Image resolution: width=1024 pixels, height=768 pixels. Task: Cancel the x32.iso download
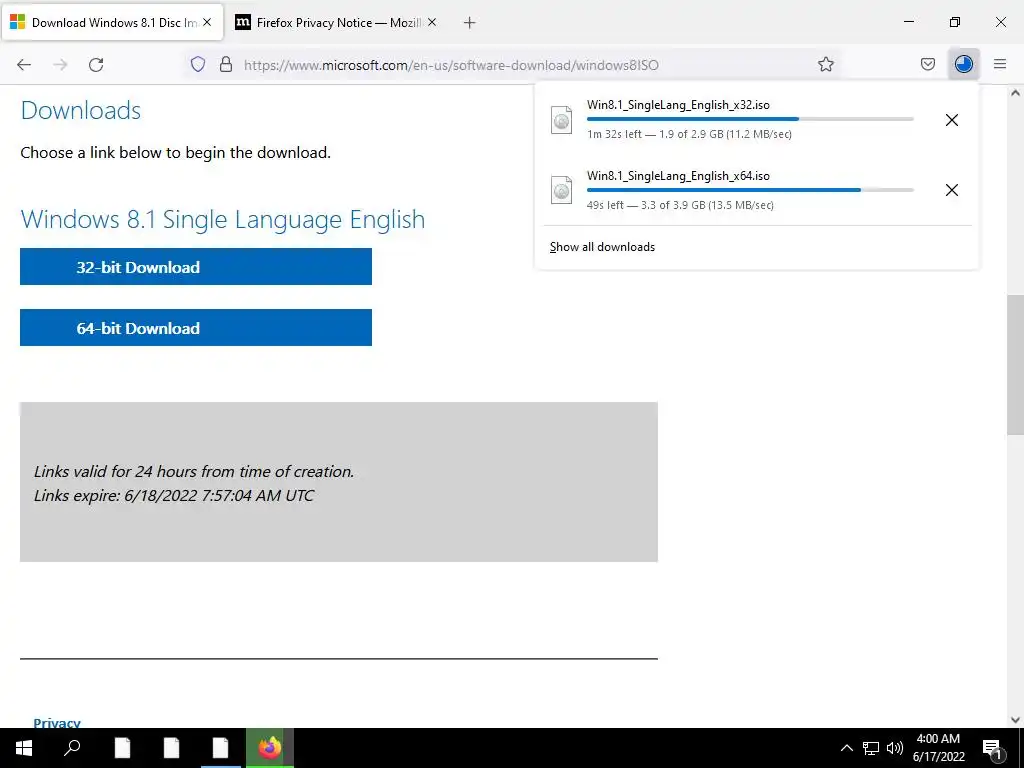[952, 120]
